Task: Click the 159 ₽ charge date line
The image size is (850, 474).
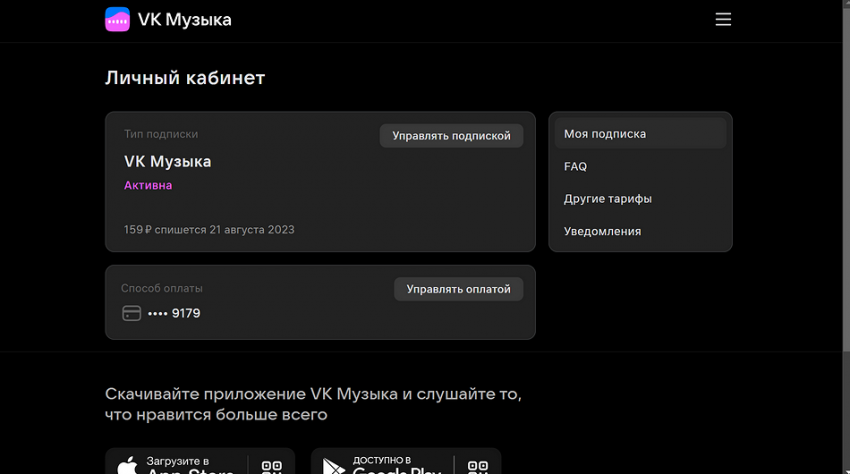Action: 209,230
